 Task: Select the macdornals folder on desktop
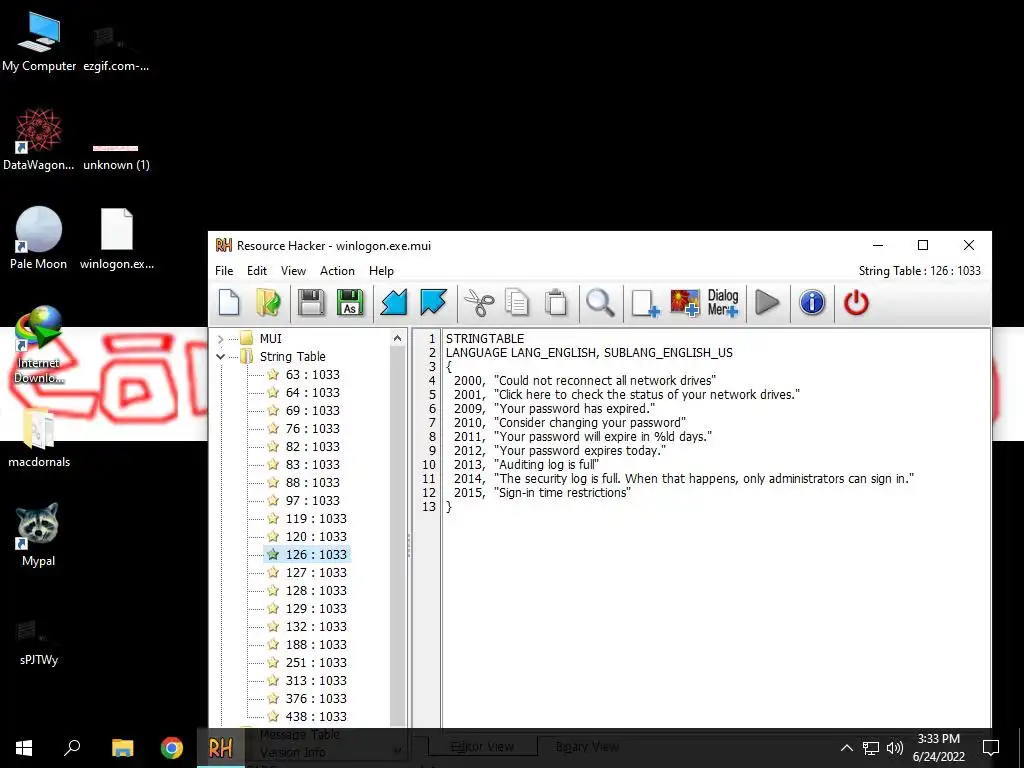coord(39,437)
